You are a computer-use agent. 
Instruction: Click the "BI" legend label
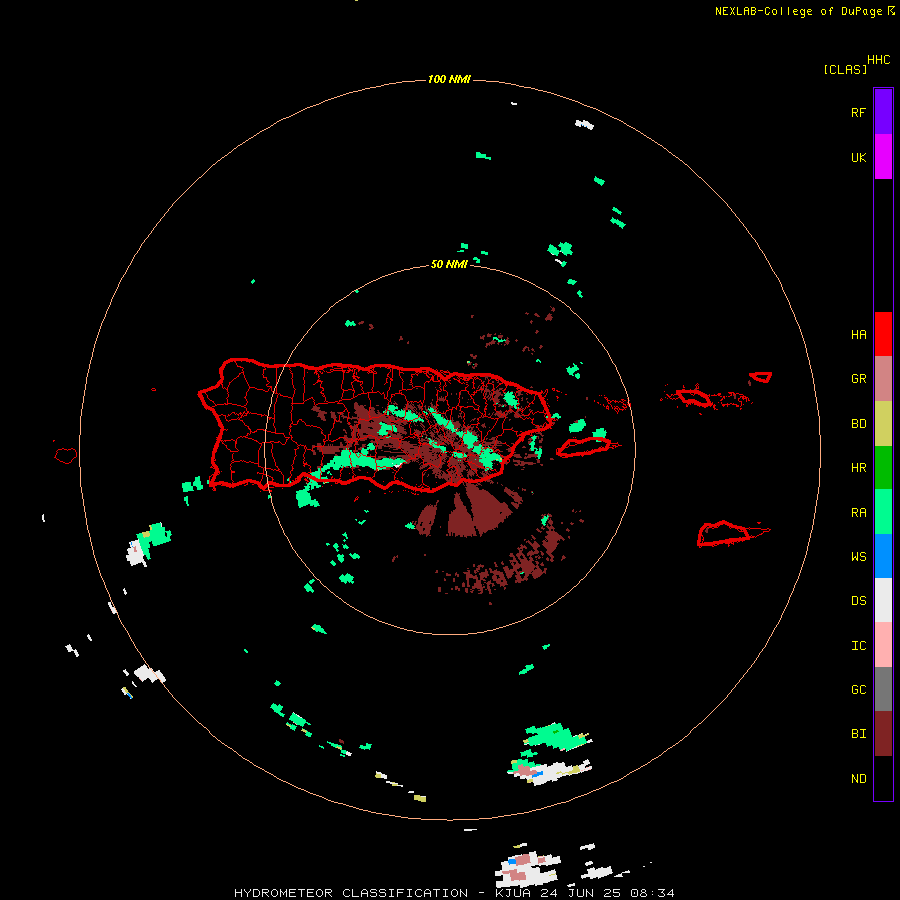(x=858, y=734)
